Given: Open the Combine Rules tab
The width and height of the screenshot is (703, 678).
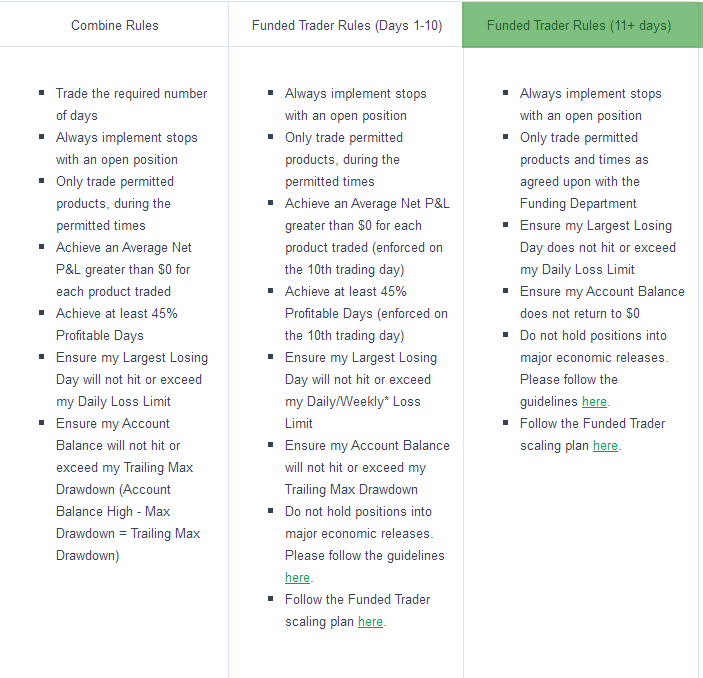Looking at the screenshot, I should click(x=114, y=25).
